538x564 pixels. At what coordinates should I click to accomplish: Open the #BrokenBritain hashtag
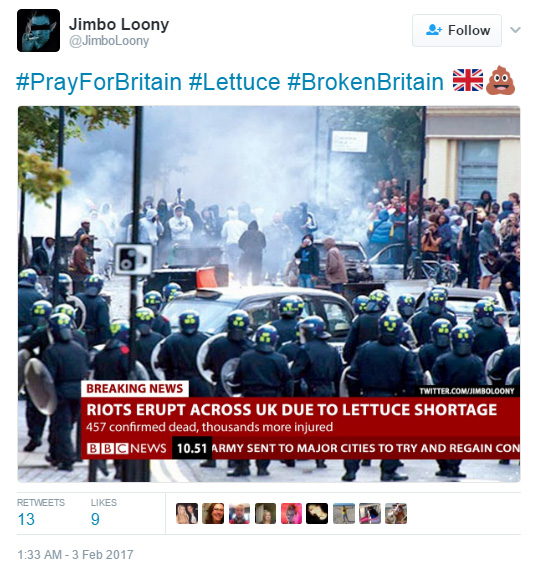click(365, 82)
